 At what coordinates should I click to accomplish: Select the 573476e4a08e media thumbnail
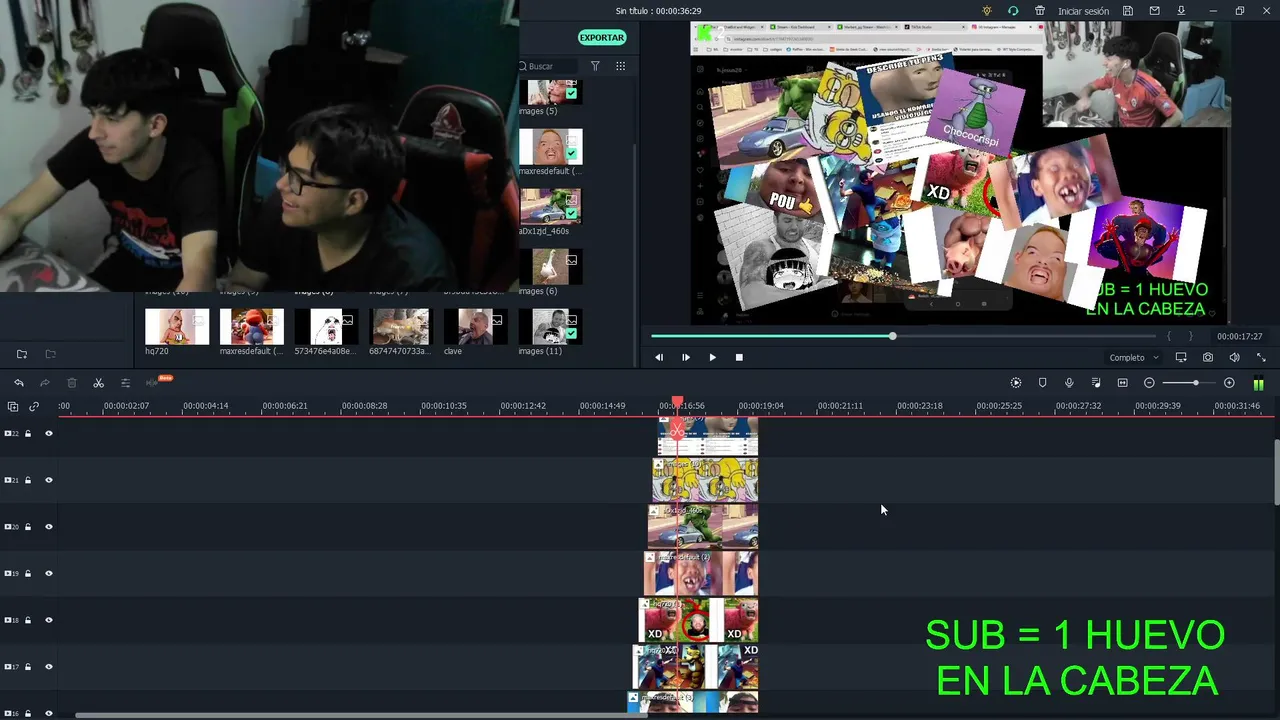coord(326,326)
